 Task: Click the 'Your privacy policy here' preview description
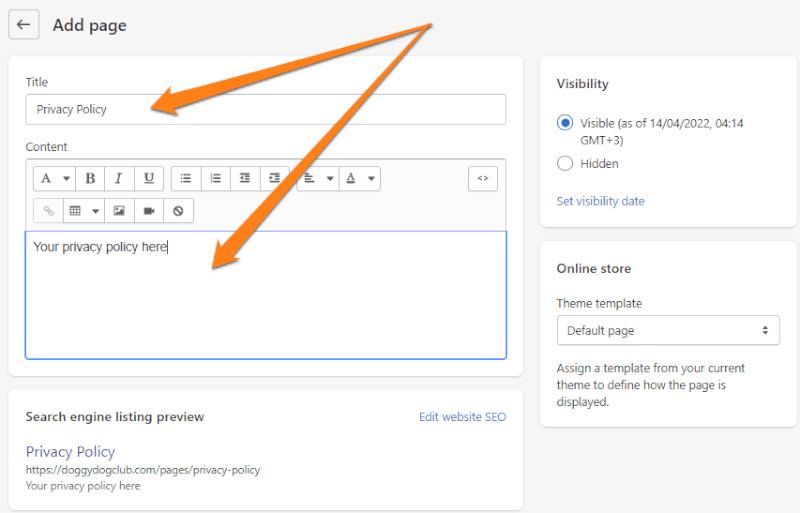[83, 486]
